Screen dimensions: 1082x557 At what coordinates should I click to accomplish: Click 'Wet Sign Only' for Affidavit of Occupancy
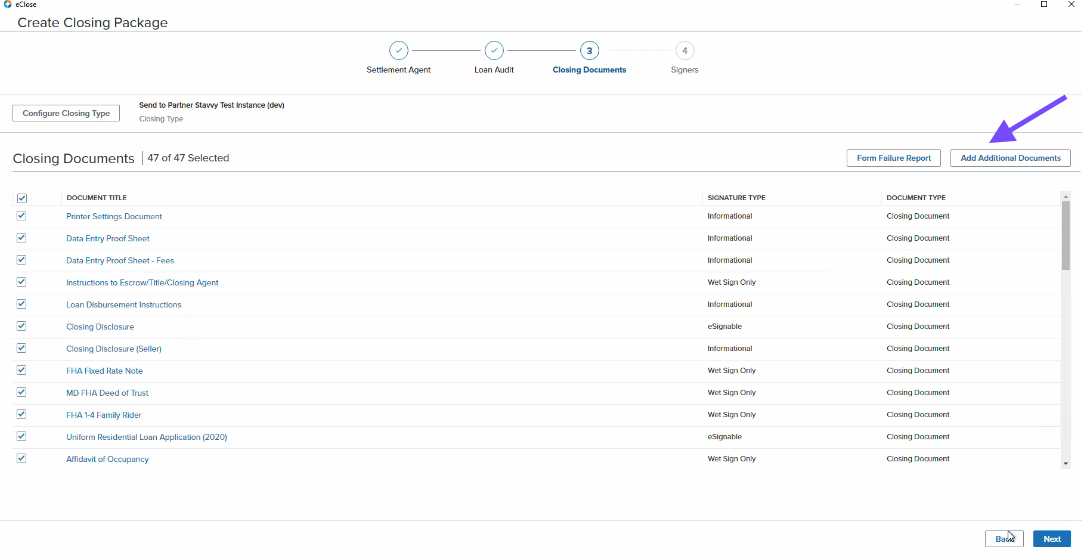(x=731, y=459)
